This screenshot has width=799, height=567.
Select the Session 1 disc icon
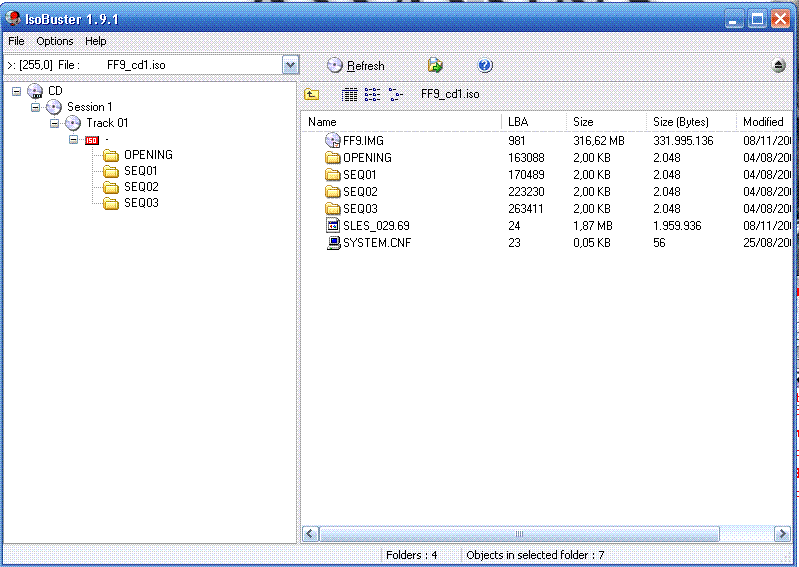54,107
